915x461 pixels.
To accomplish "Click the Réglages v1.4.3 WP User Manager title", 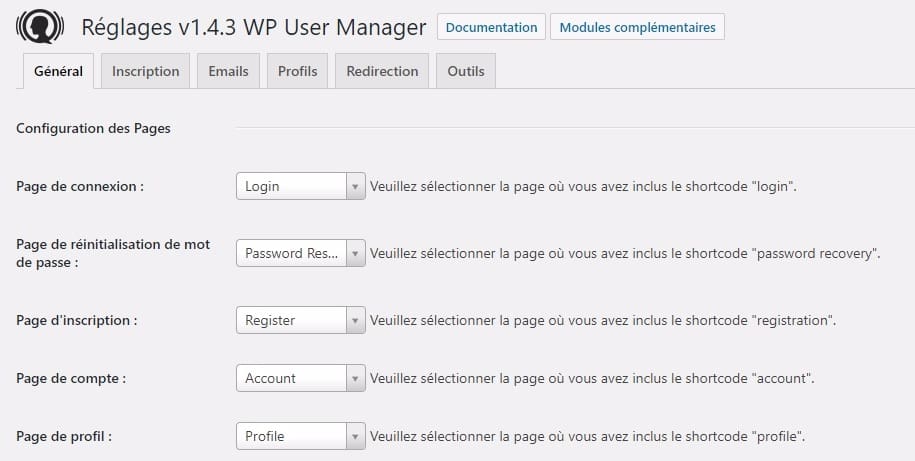I will click(x=254, y=27).
